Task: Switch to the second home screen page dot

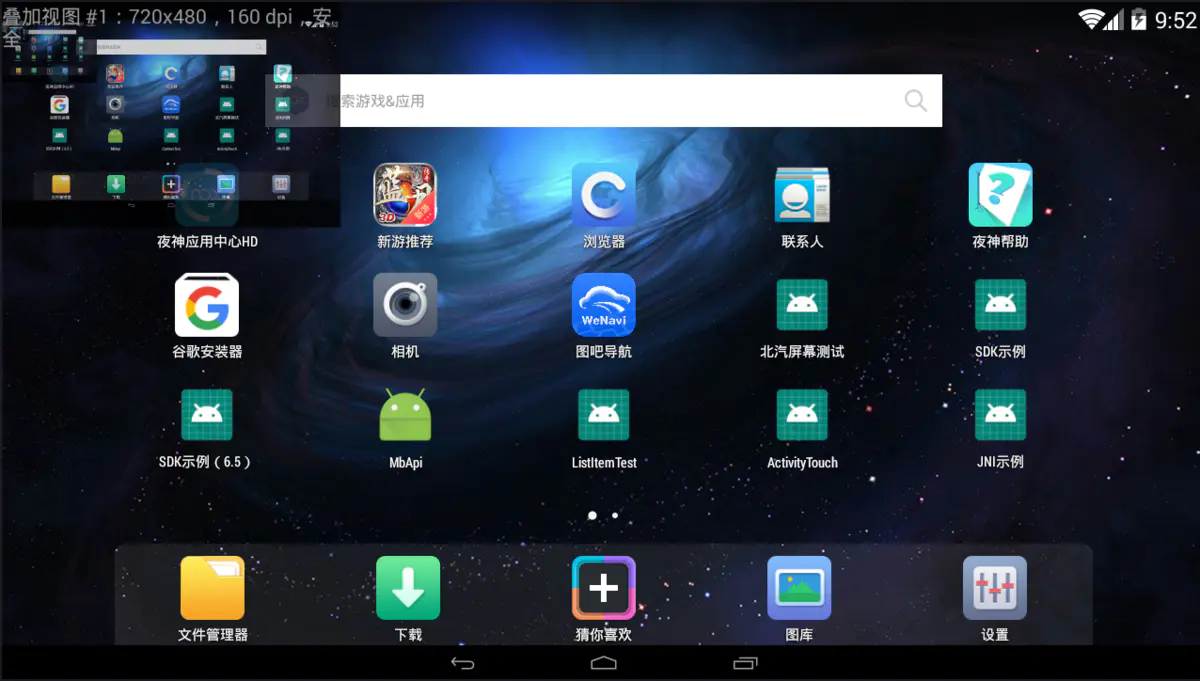Action: pos(614,515)
